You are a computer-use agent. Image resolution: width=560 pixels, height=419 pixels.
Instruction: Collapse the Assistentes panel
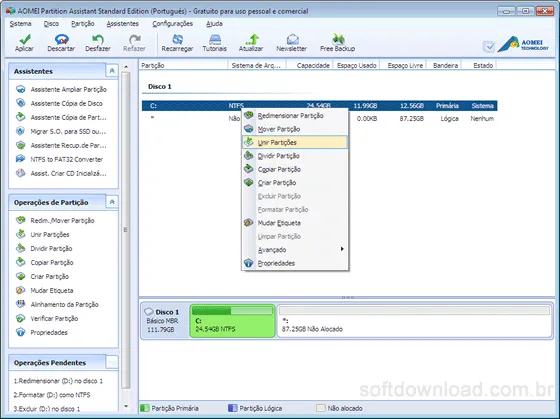112,71
